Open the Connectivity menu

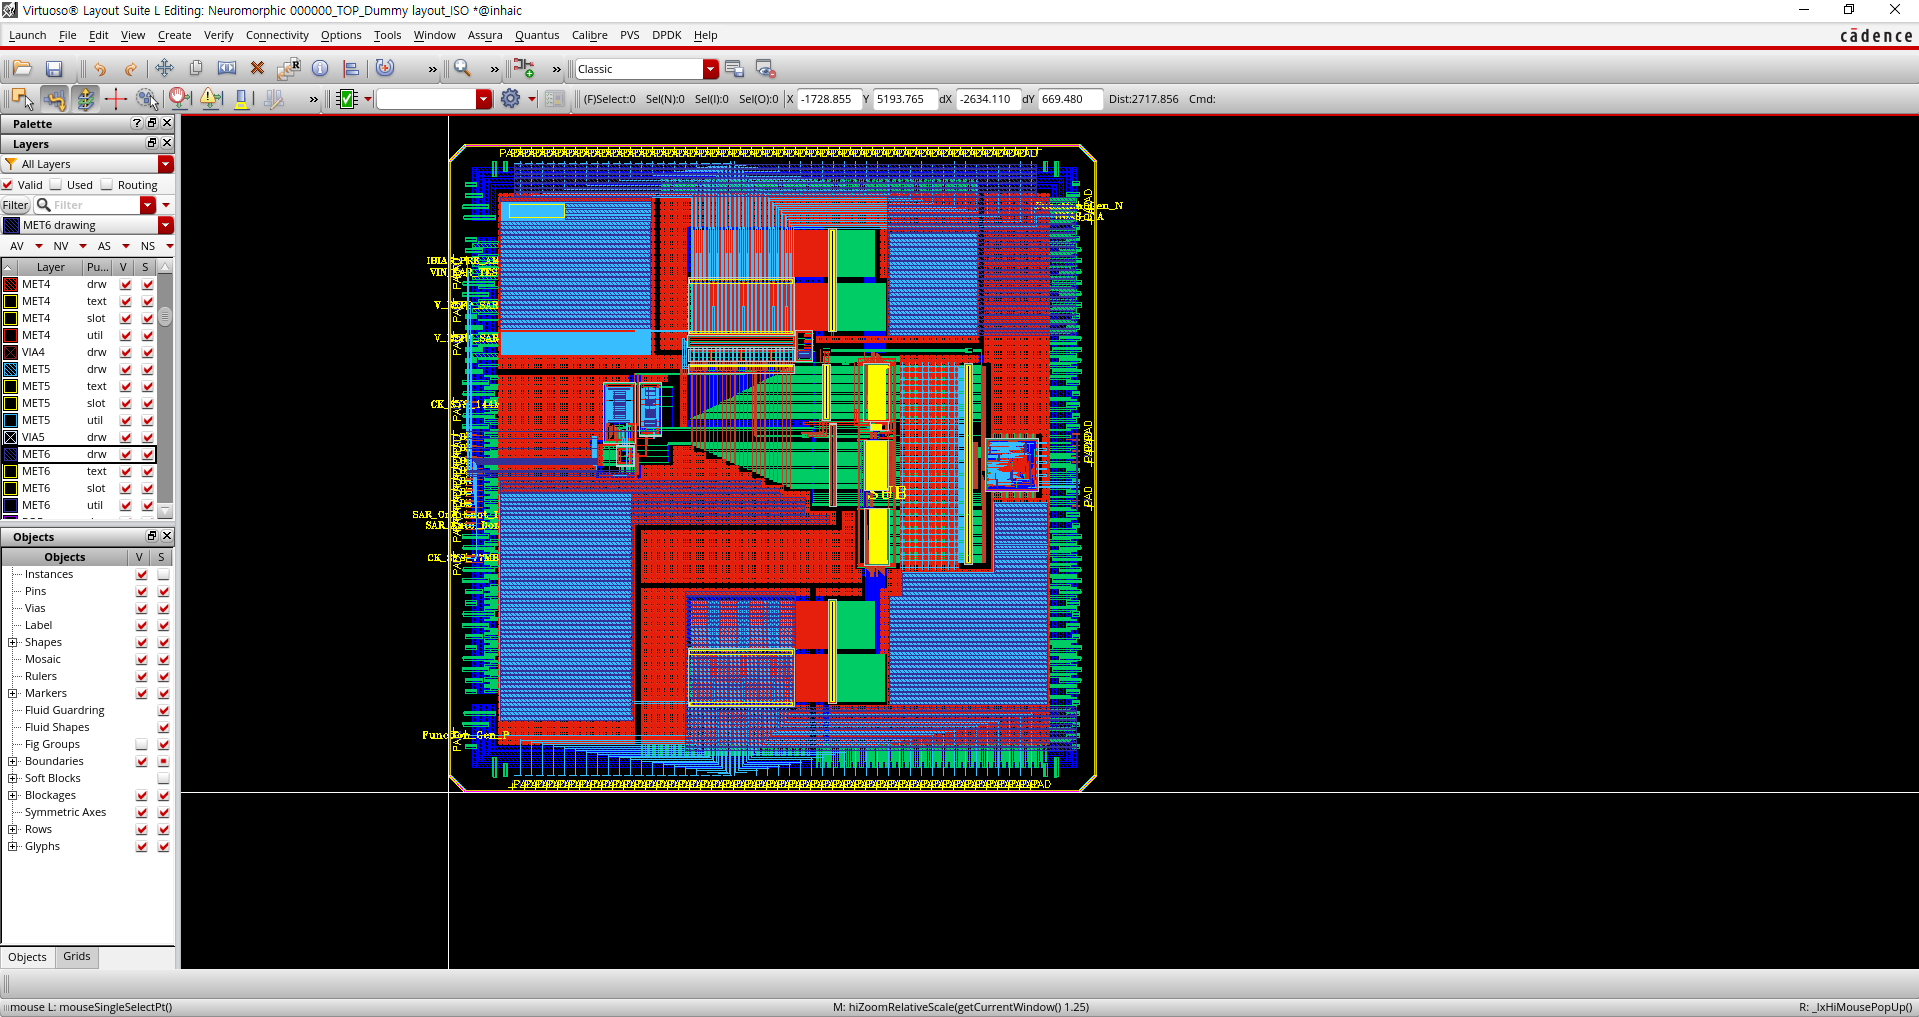pos(277,35)
